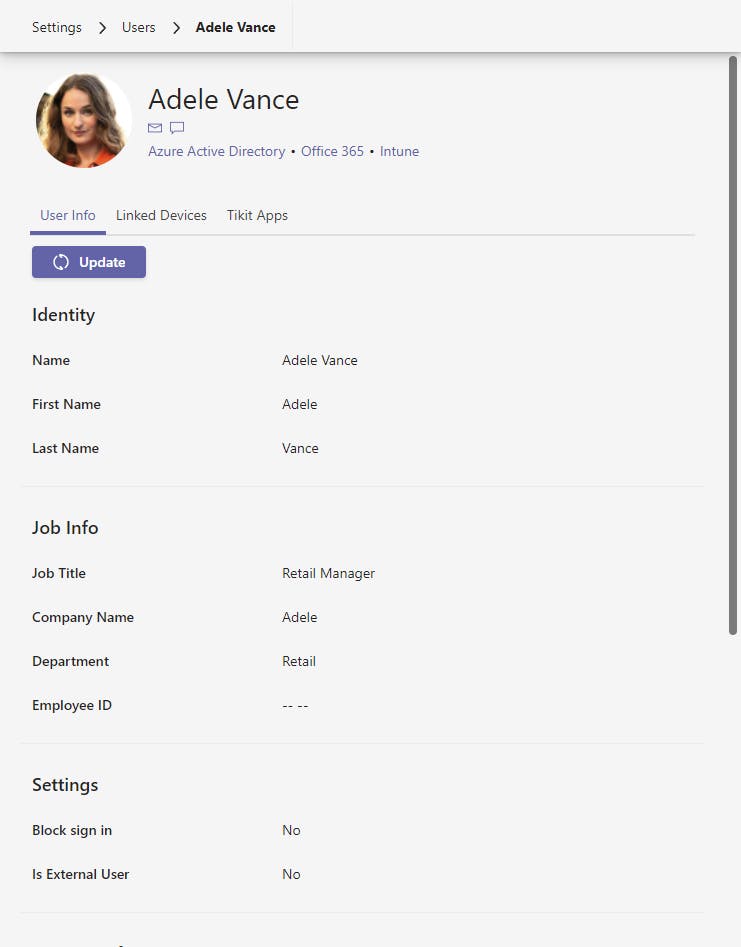Click Adele Vance breadcrumb entry
741x947 pixels.
tap(236, 27)
